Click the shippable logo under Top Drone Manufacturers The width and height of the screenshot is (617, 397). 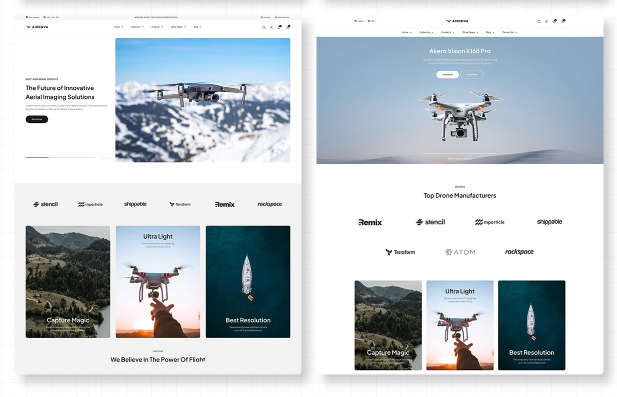(x=549, y=222)
